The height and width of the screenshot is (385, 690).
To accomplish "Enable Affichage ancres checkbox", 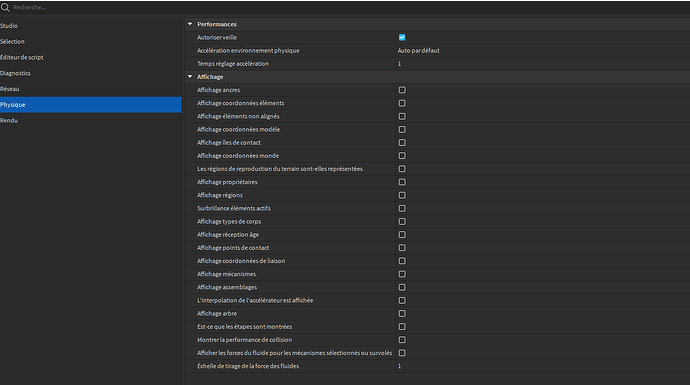I will (402, 90).
